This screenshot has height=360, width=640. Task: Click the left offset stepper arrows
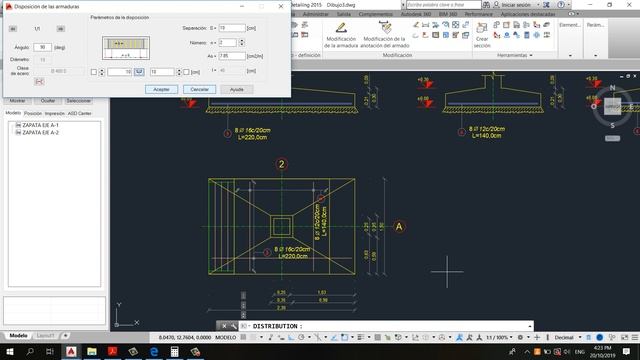102,72
